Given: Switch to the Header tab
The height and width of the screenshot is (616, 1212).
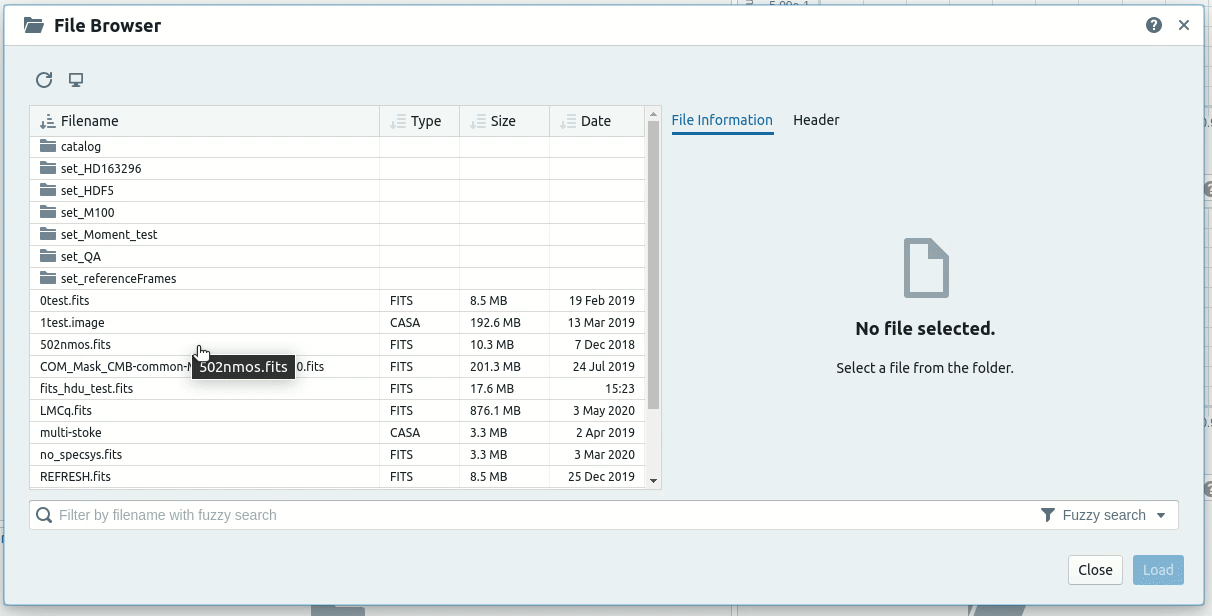Looking at the screenshot, I should point(816,120).
